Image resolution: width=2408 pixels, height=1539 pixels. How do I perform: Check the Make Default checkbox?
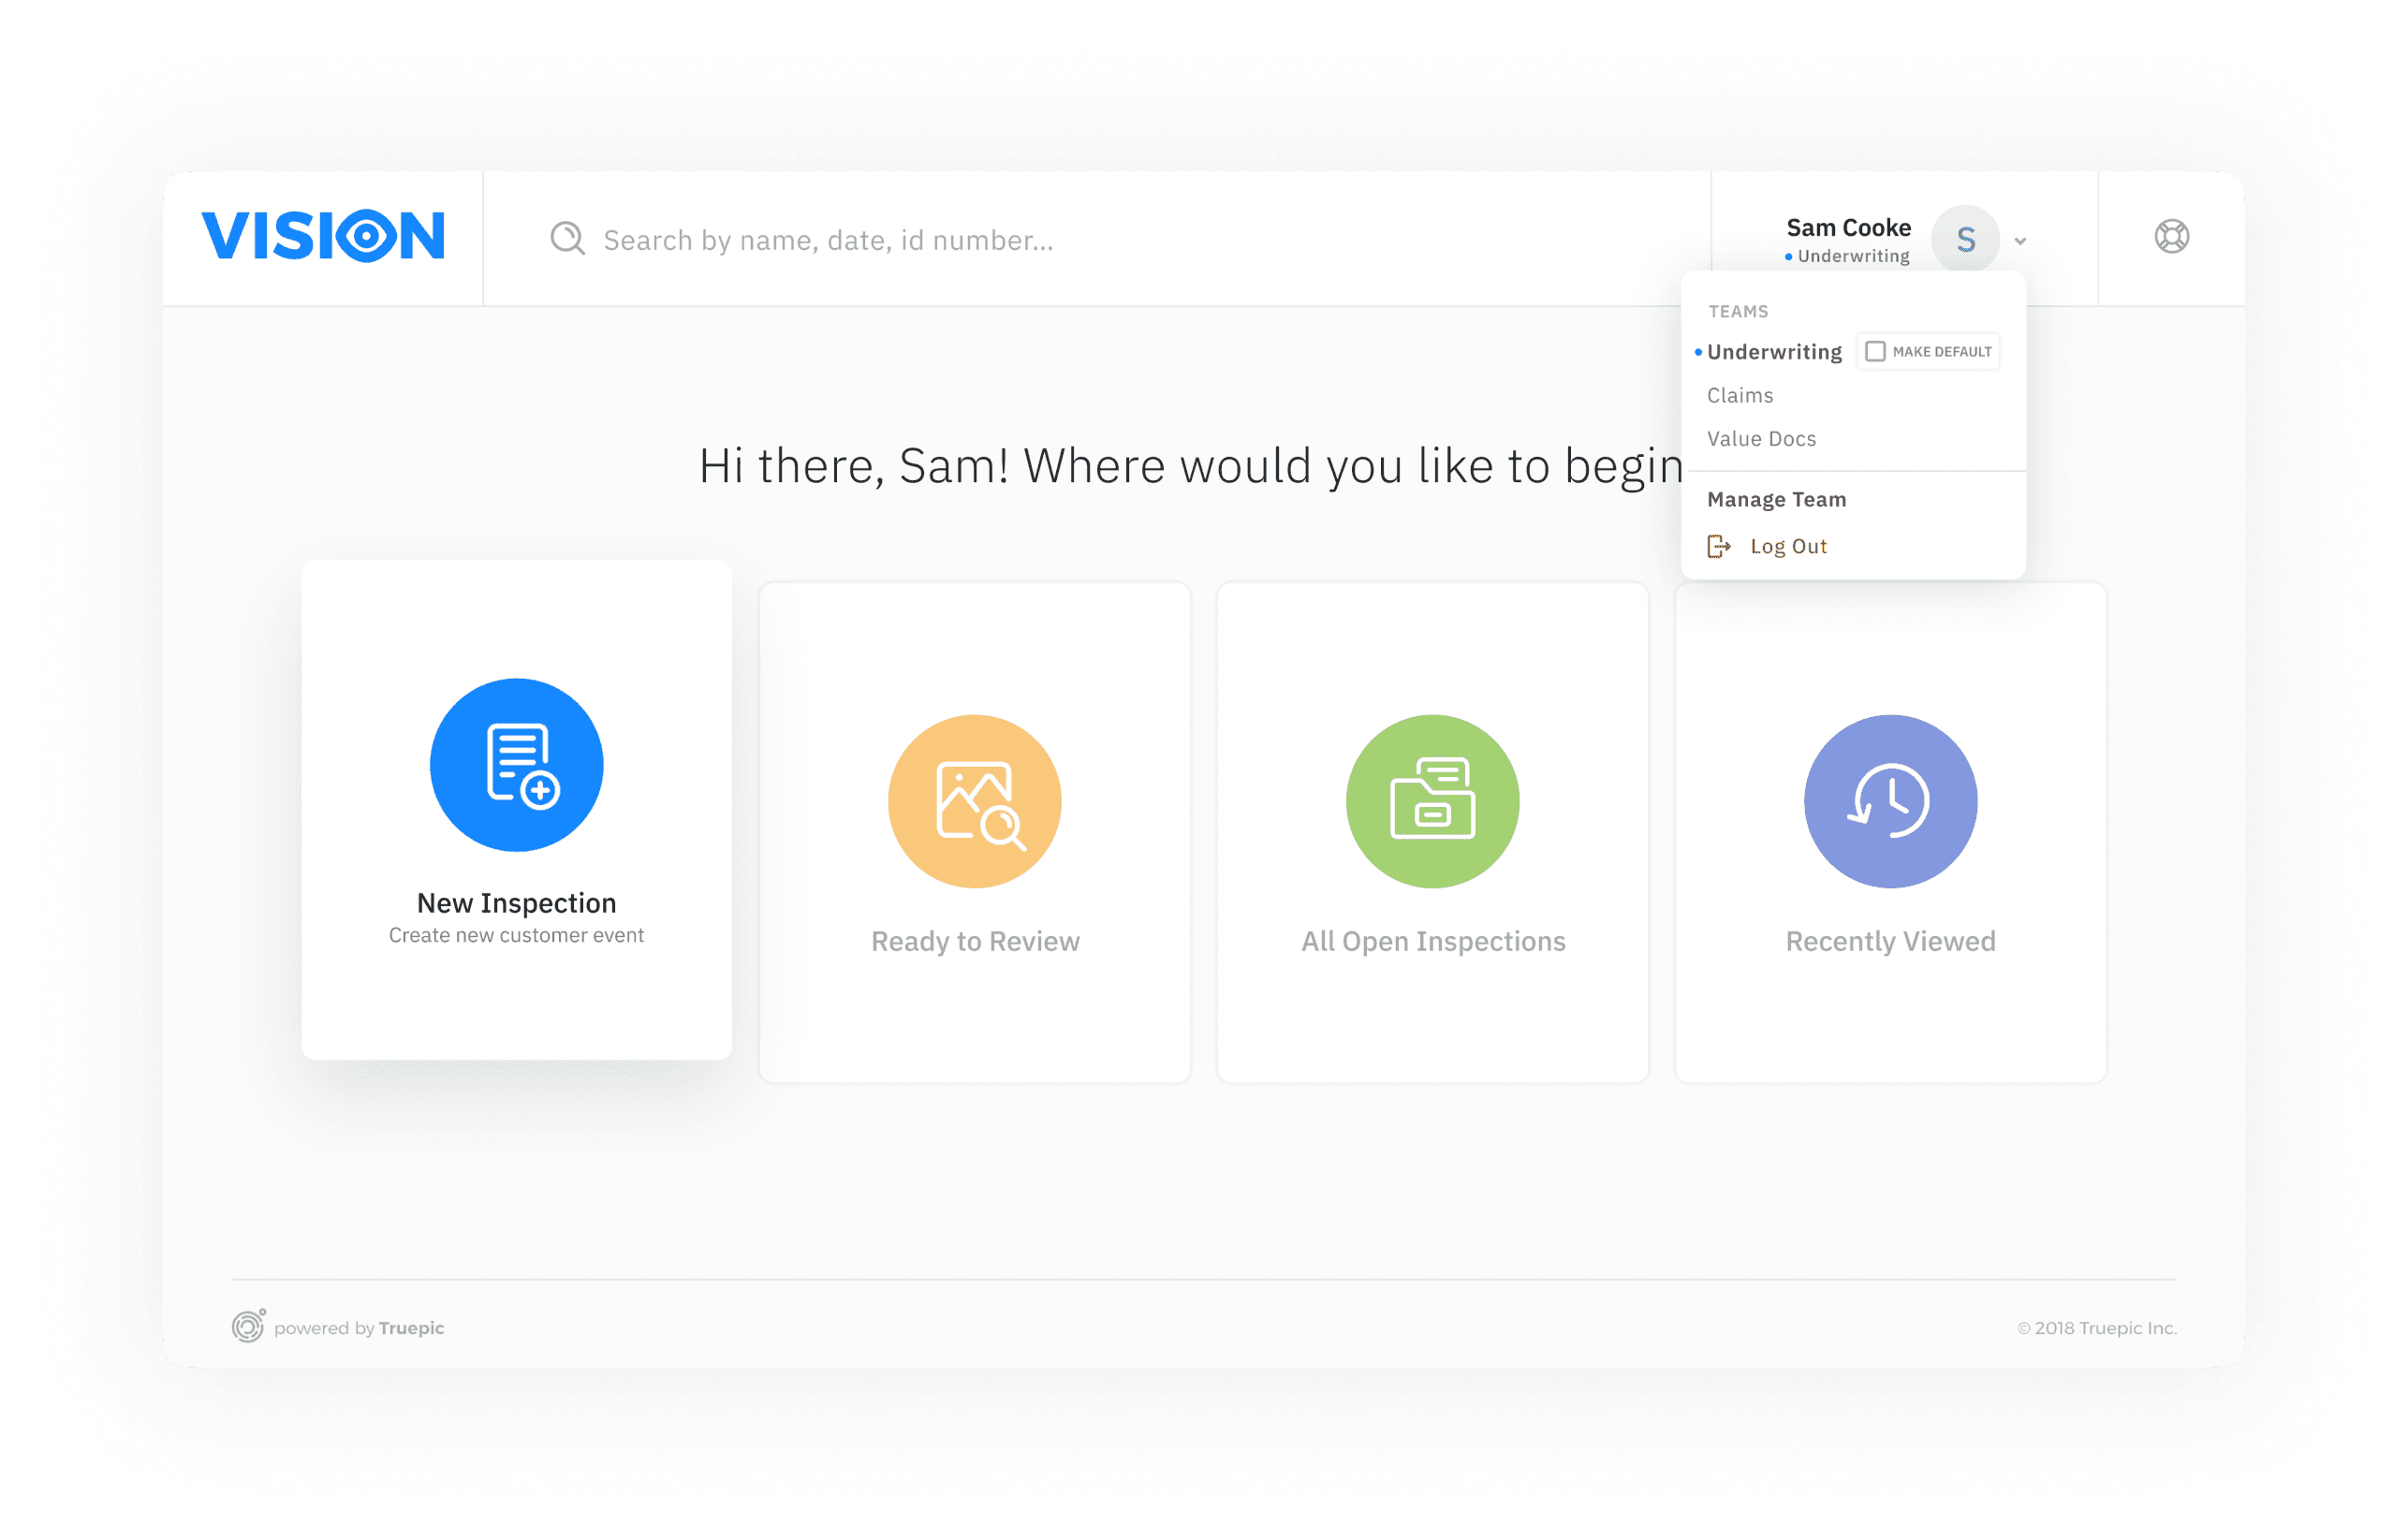pos(1875,351)
